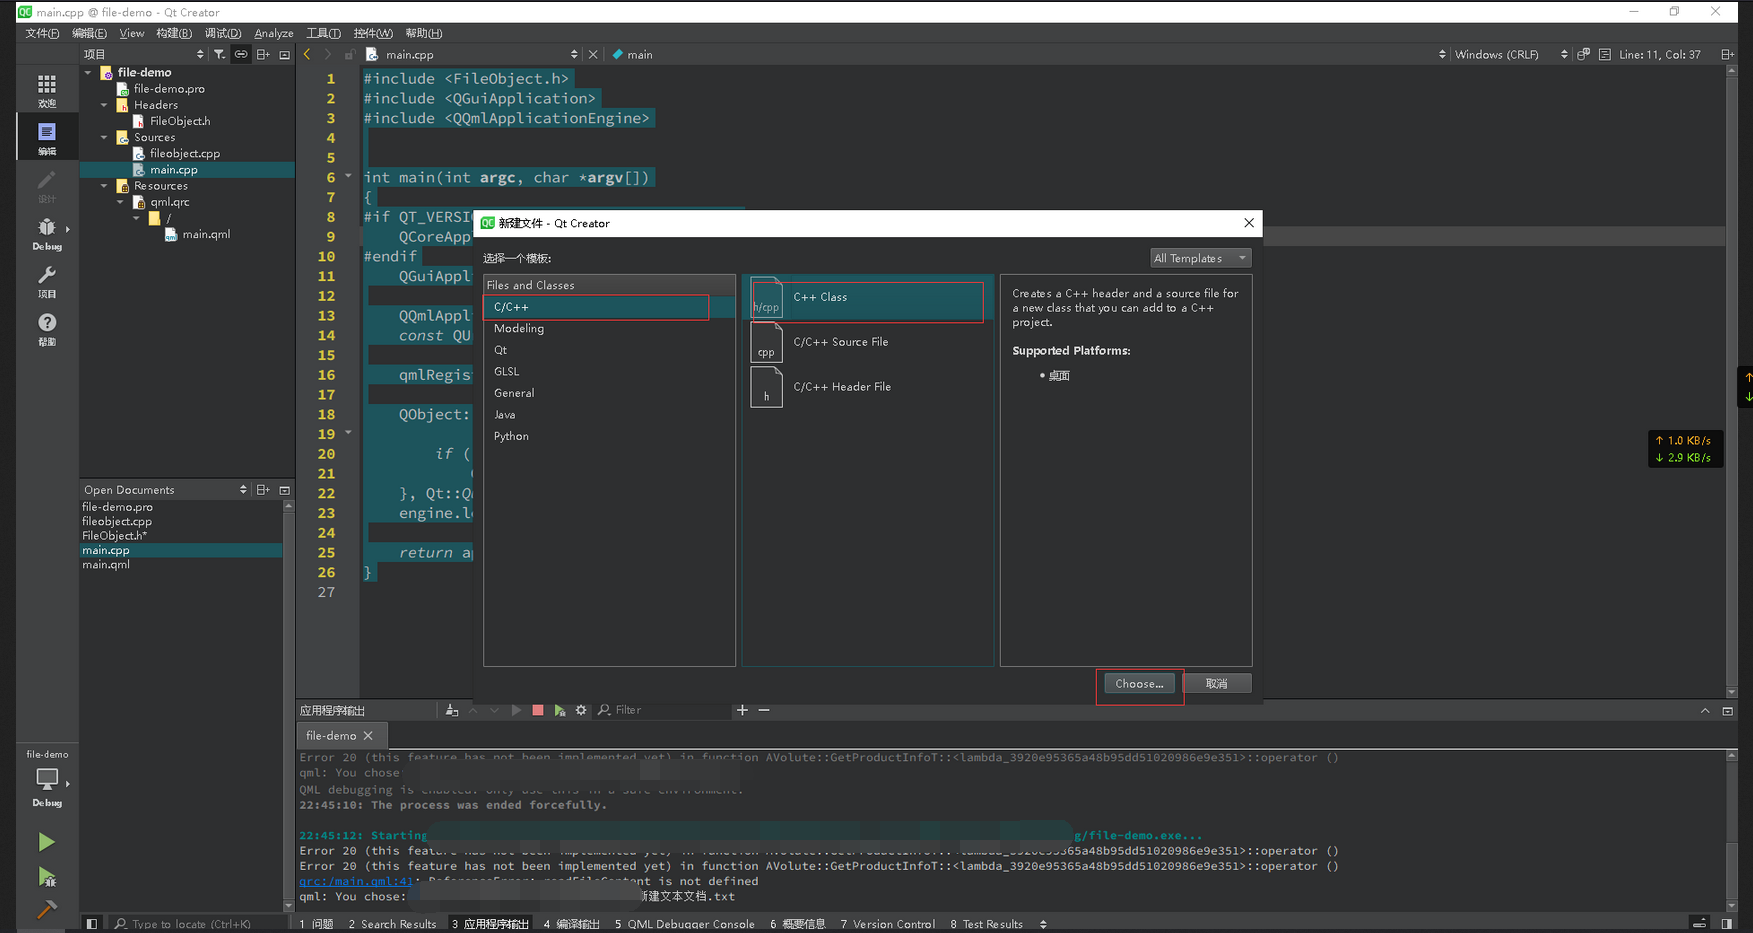Collapse the Resources folder

(x=104, y=186)
